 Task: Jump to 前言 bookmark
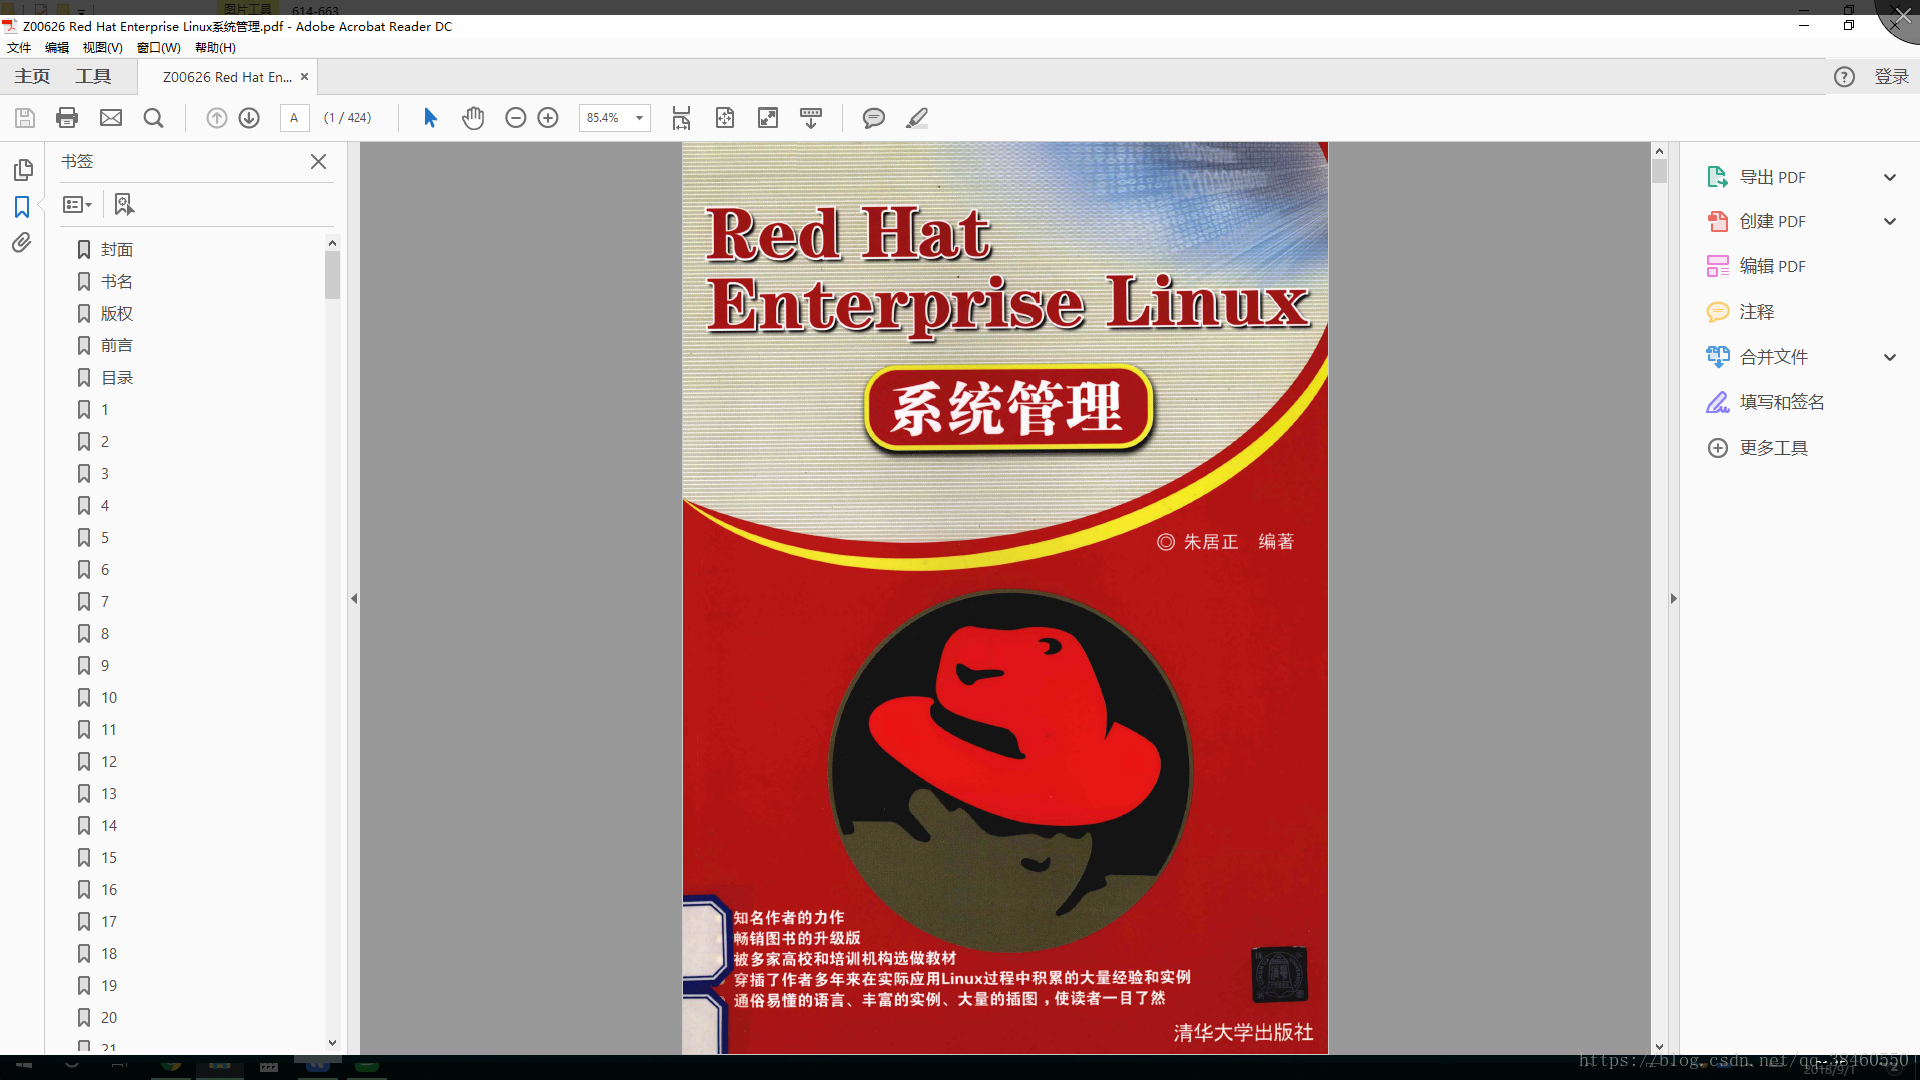tap(117, 346)
